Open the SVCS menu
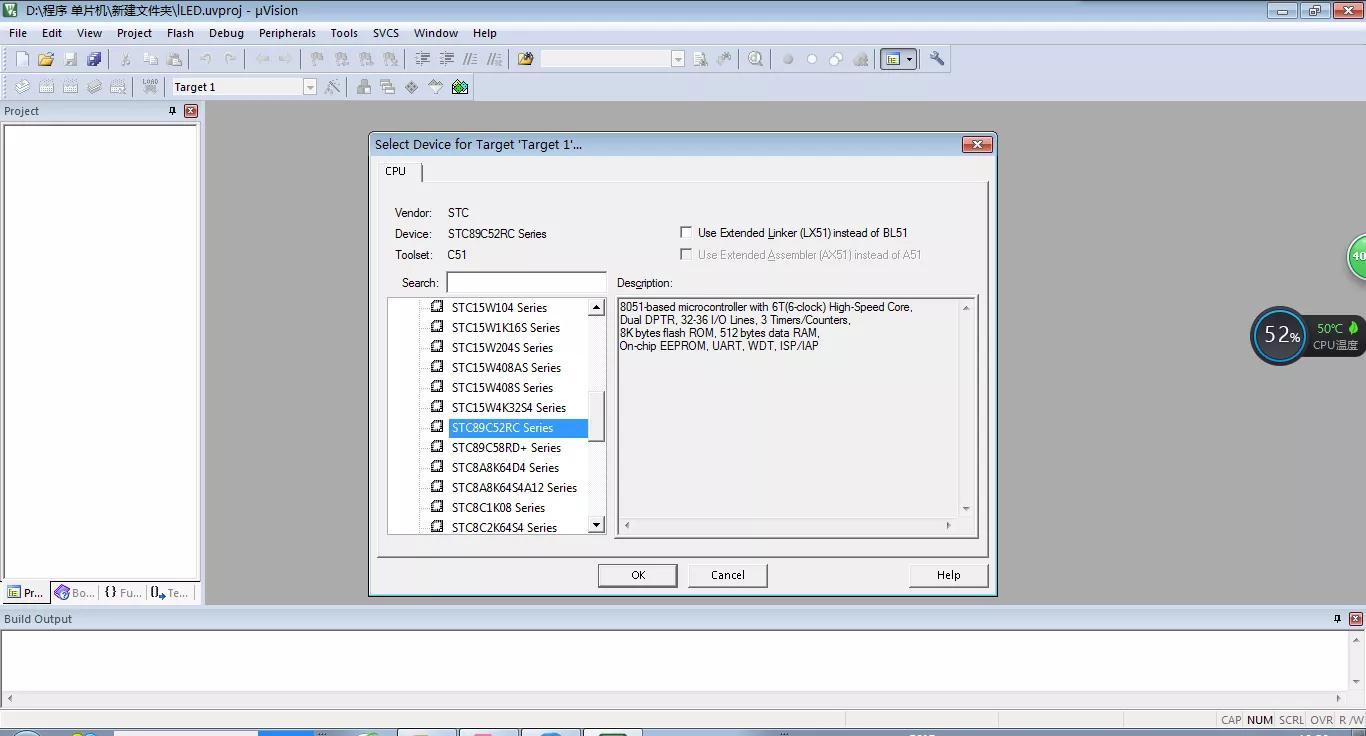Viewport: 1366px width, 736px height. [386, 33]
